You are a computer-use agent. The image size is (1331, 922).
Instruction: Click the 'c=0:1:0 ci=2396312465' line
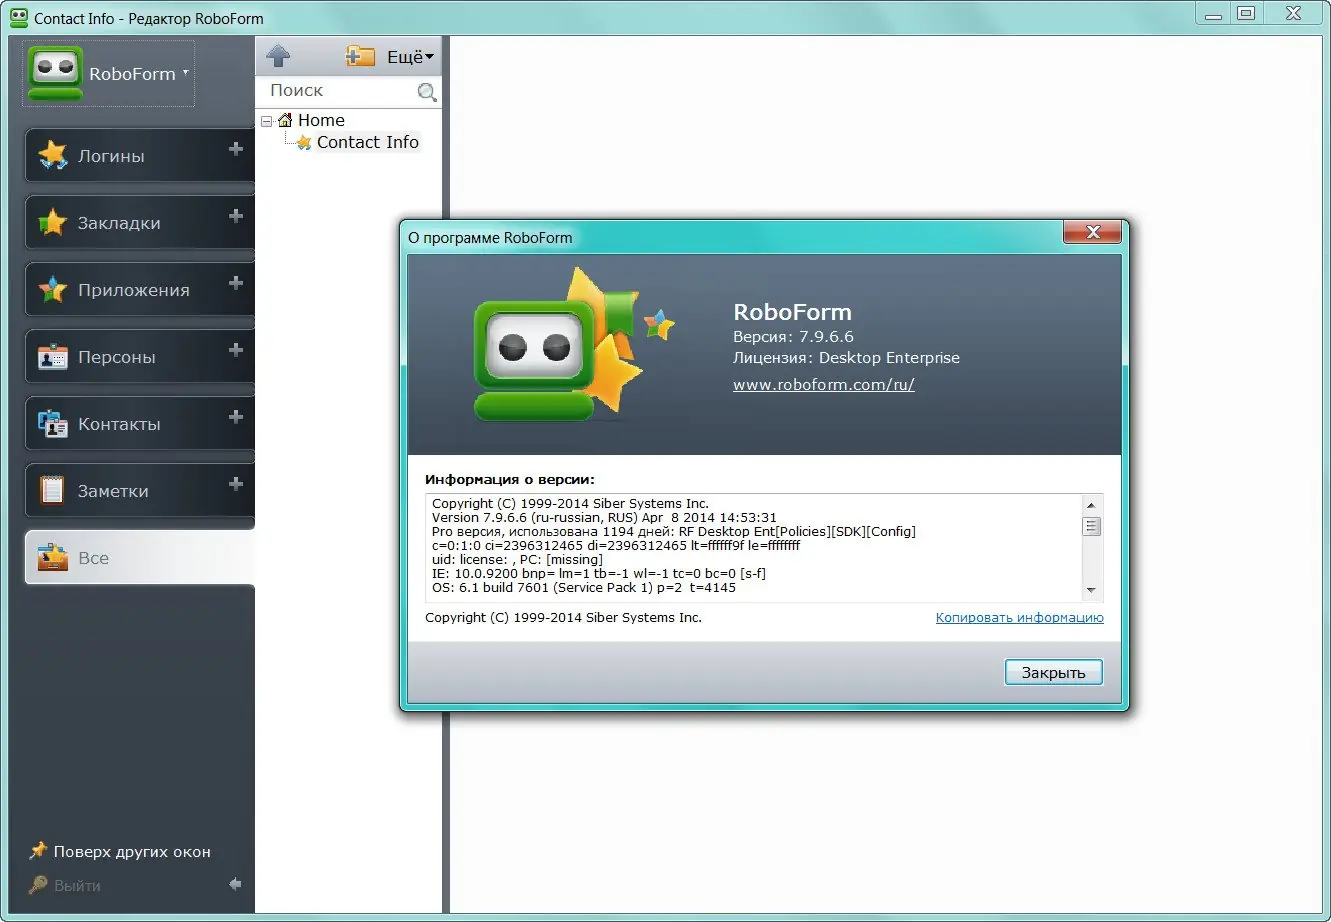[x=616, y=546]
